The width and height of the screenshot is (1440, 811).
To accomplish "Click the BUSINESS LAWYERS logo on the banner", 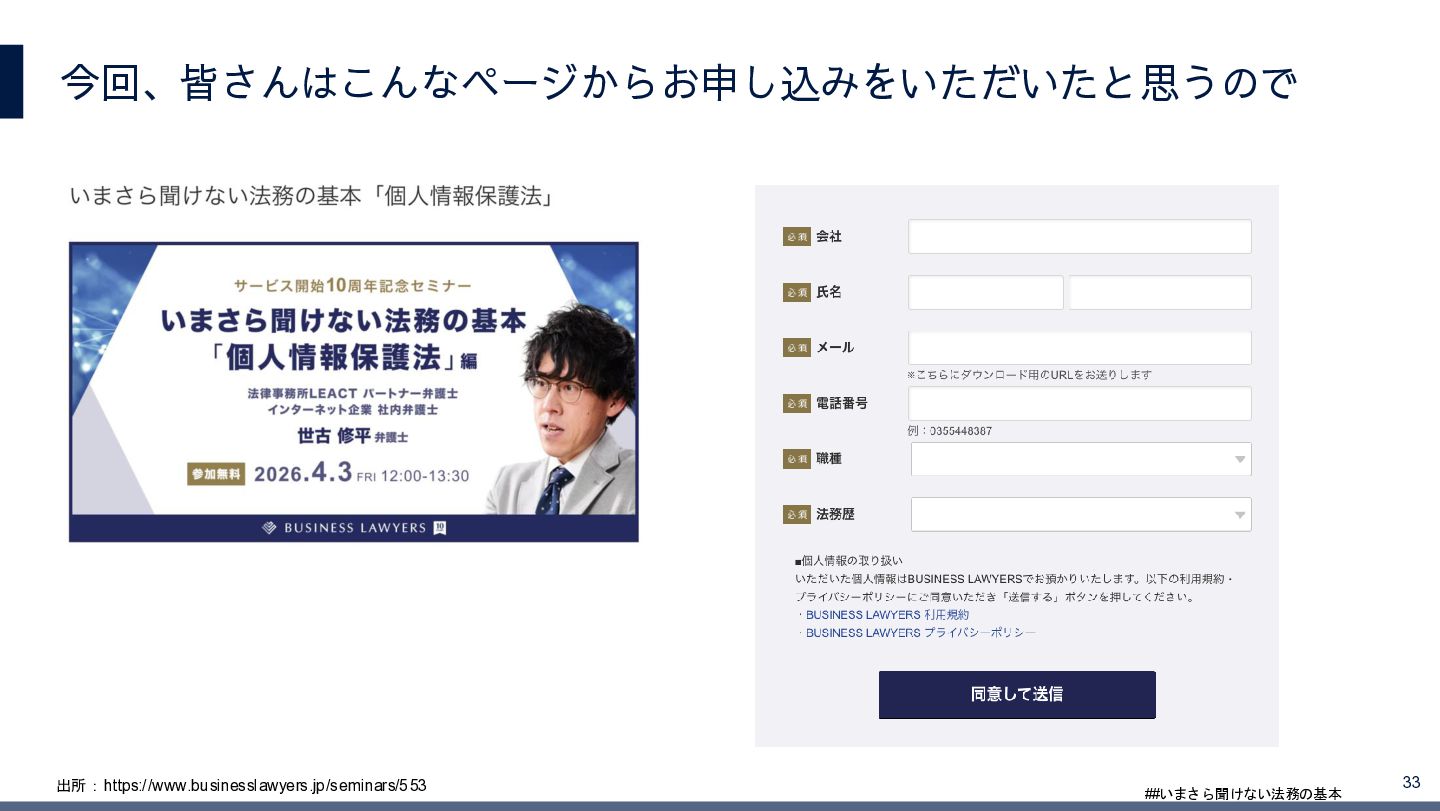I will [x=354, y=528].
